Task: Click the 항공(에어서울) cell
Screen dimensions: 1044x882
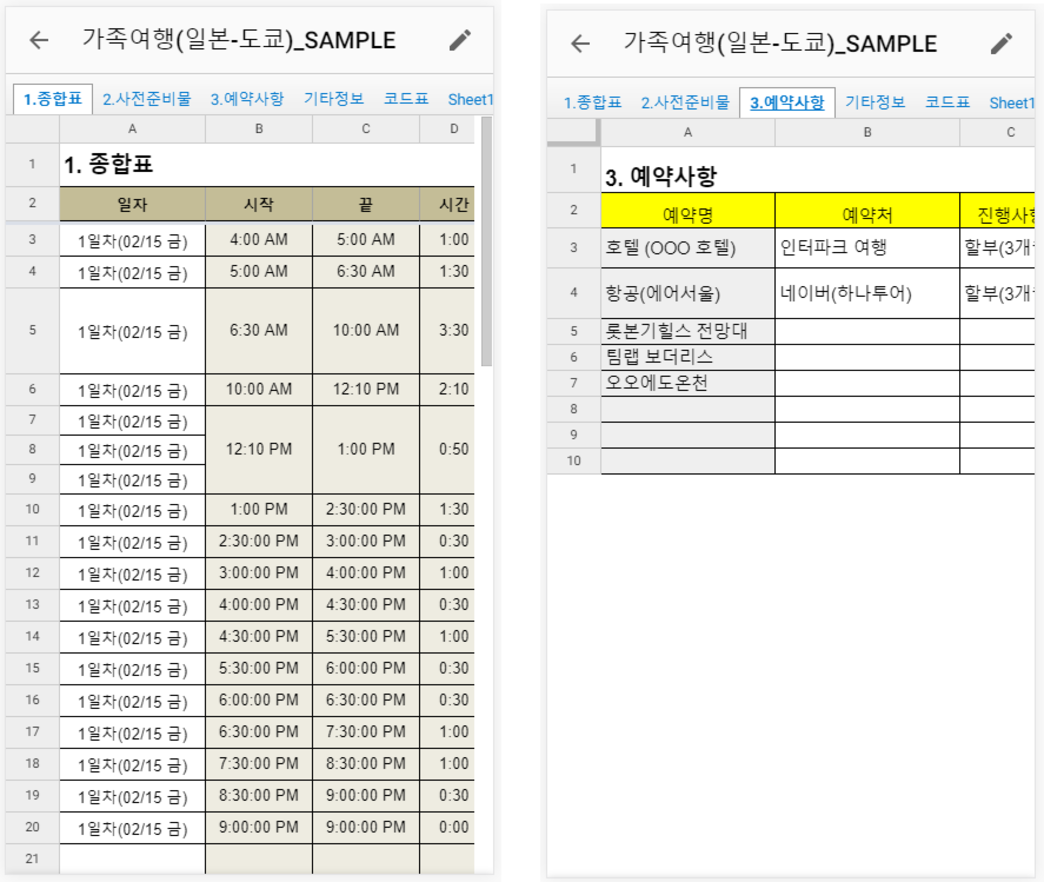Action: (x=687, y=293)
